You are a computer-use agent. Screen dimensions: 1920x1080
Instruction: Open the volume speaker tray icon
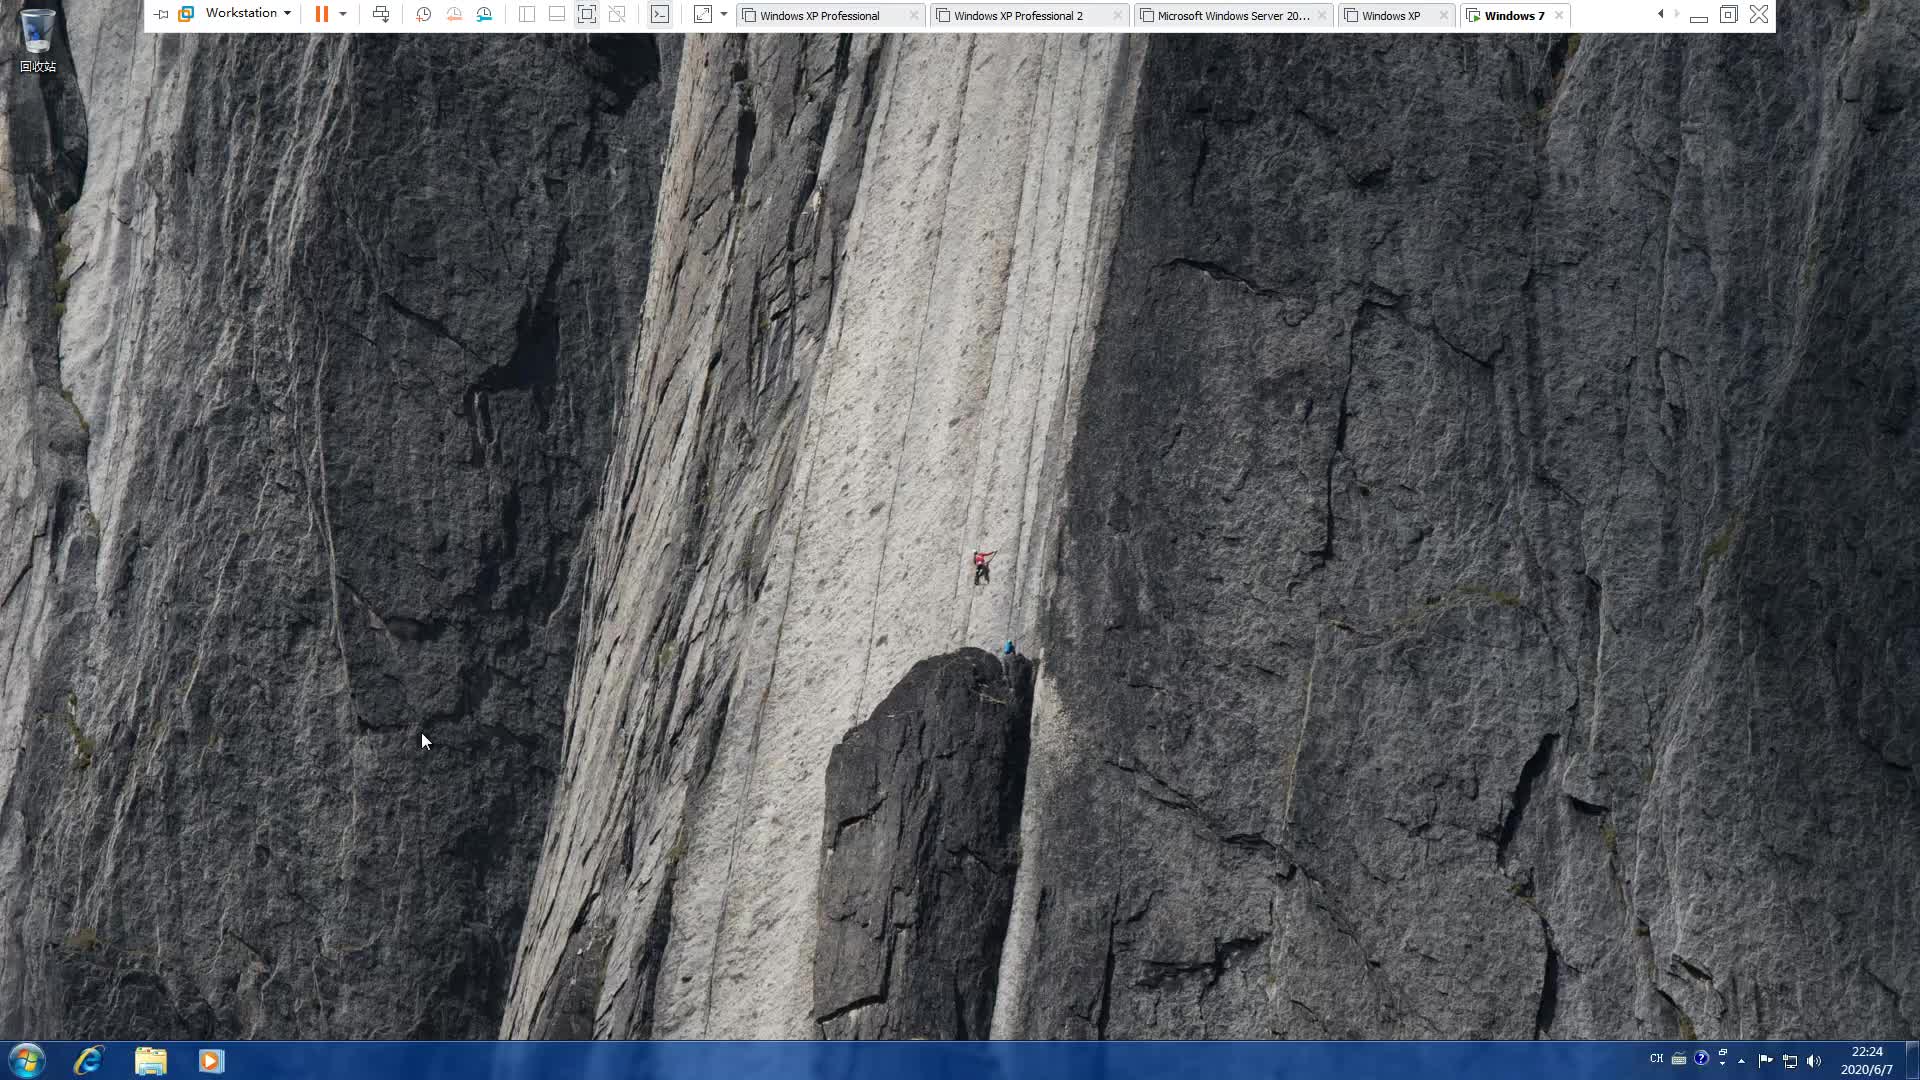(x=1814, y=1061)
